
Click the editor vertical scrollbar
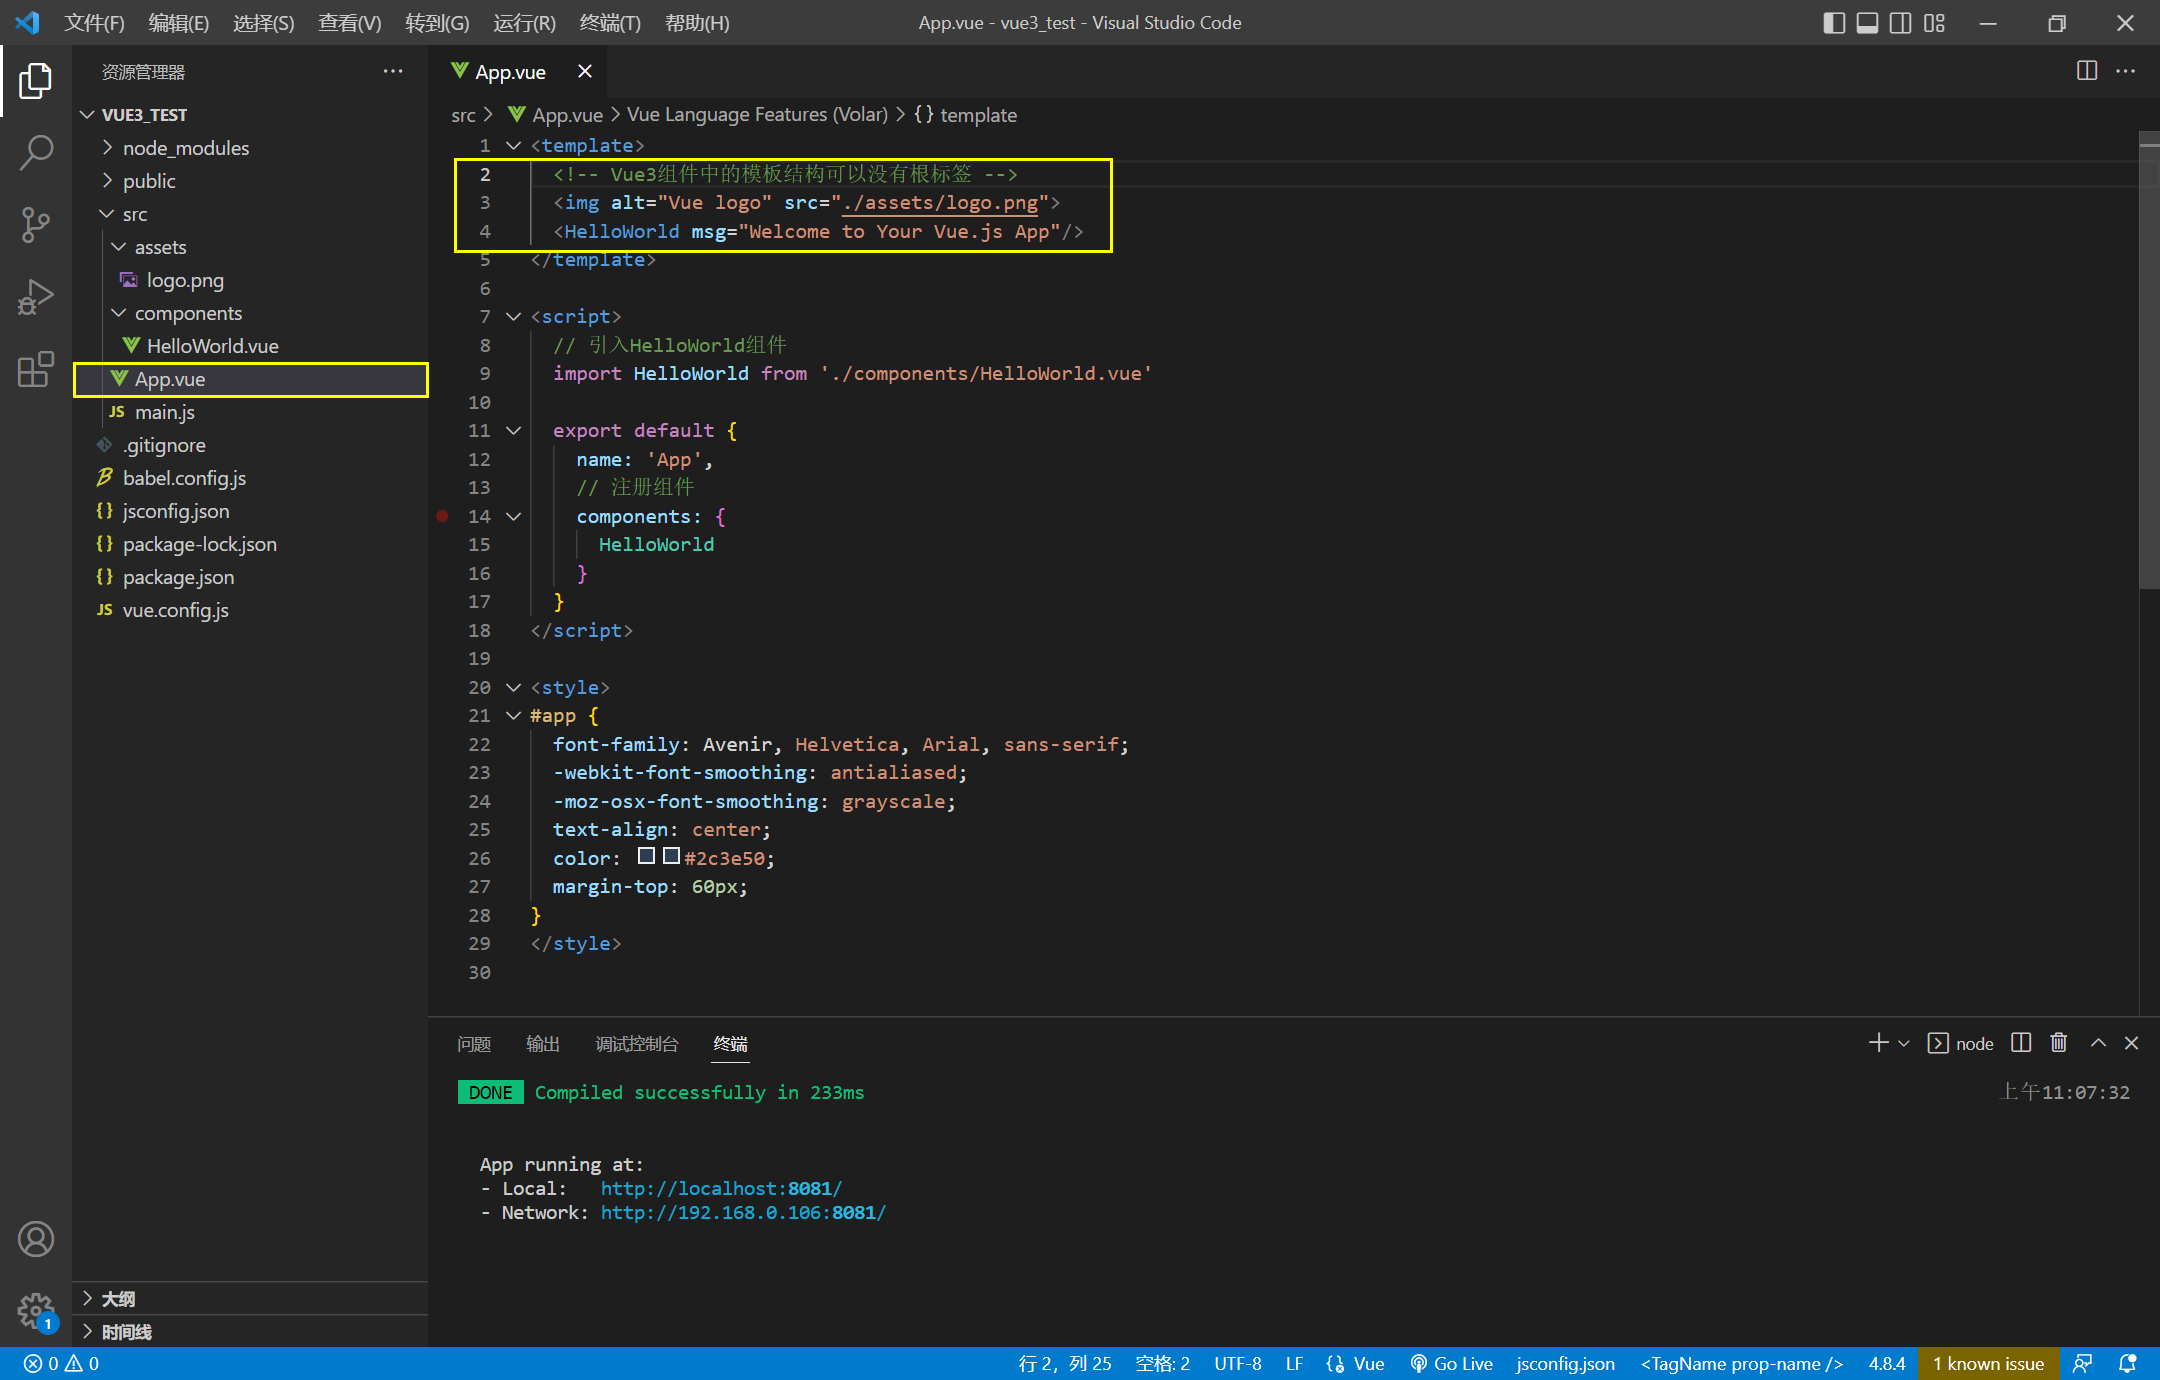(x=2149, y=360)
